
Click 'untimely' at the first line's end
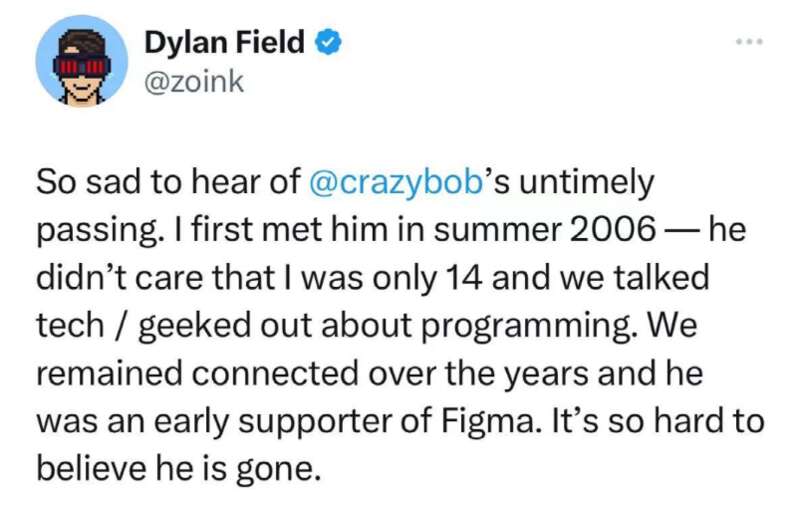[587, 183]
